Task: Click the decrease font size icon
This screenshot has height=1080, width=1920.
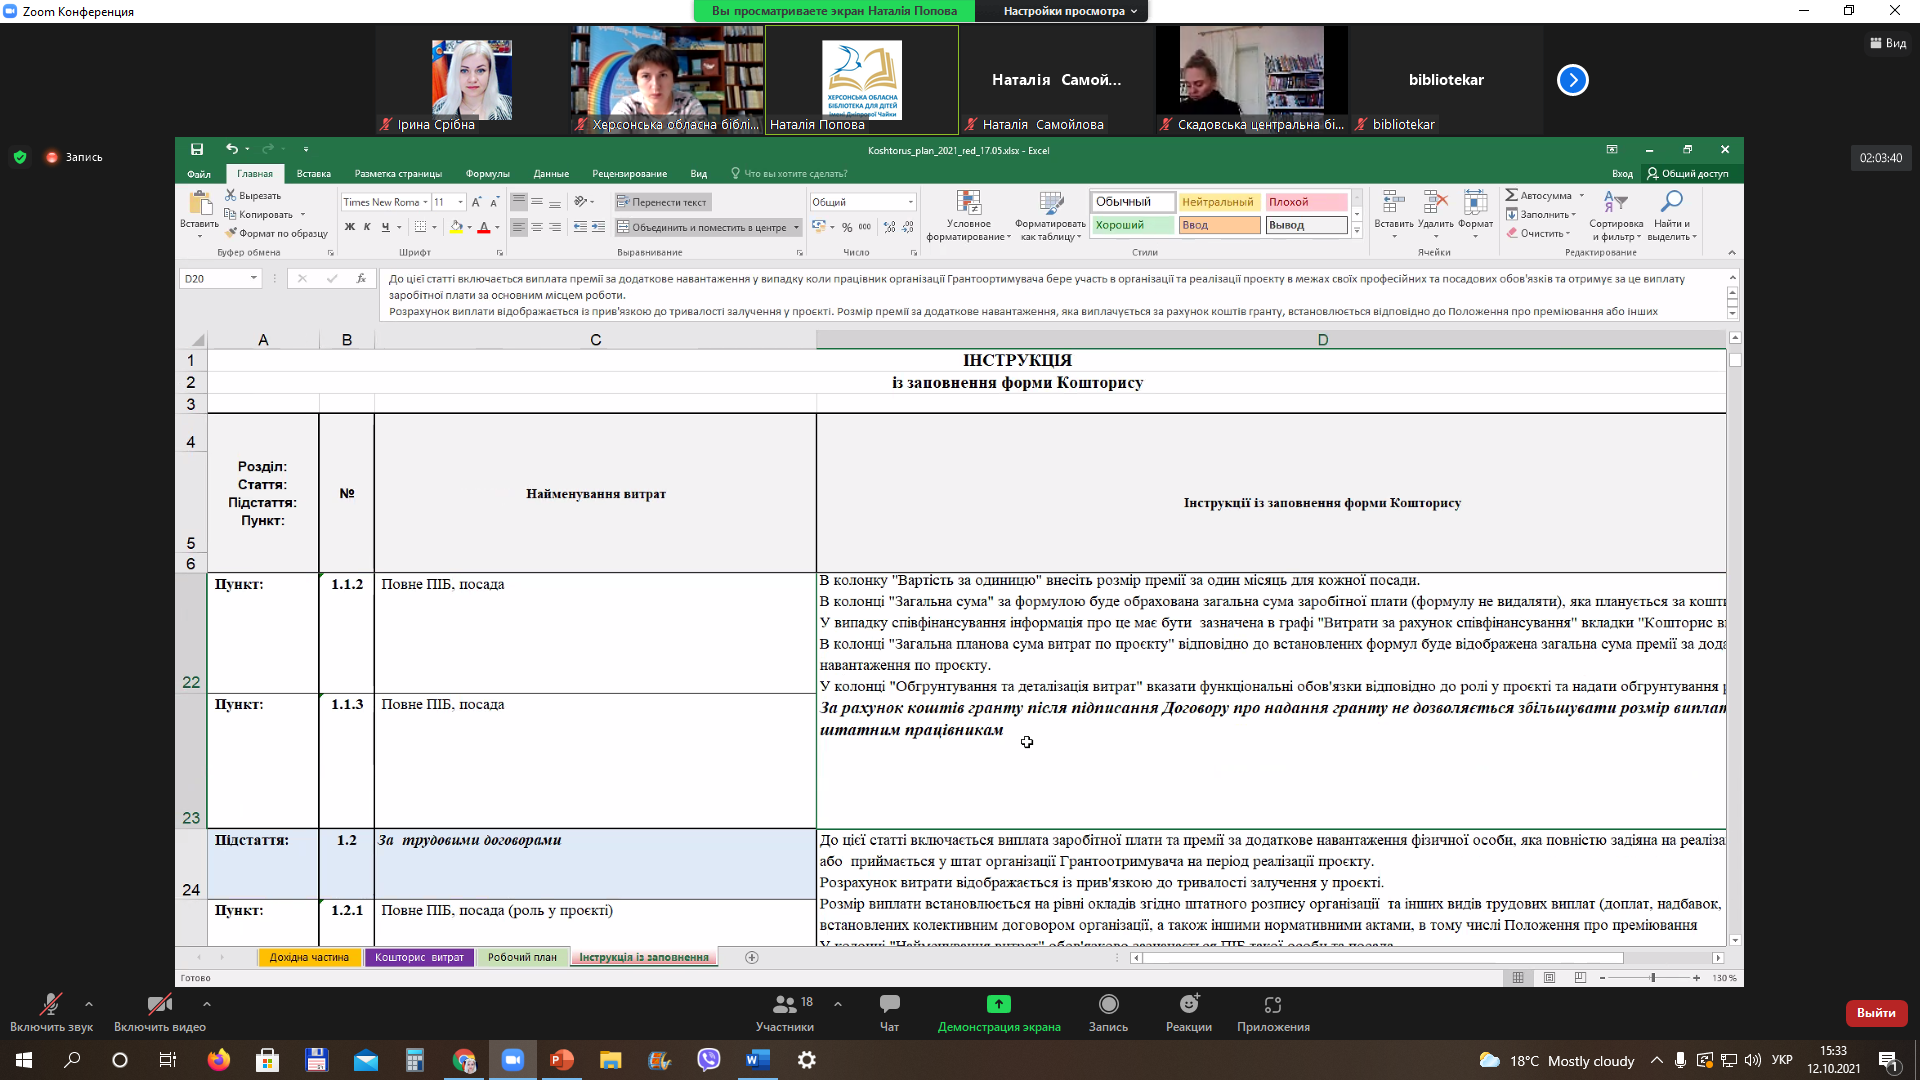Action: (494, 202)
